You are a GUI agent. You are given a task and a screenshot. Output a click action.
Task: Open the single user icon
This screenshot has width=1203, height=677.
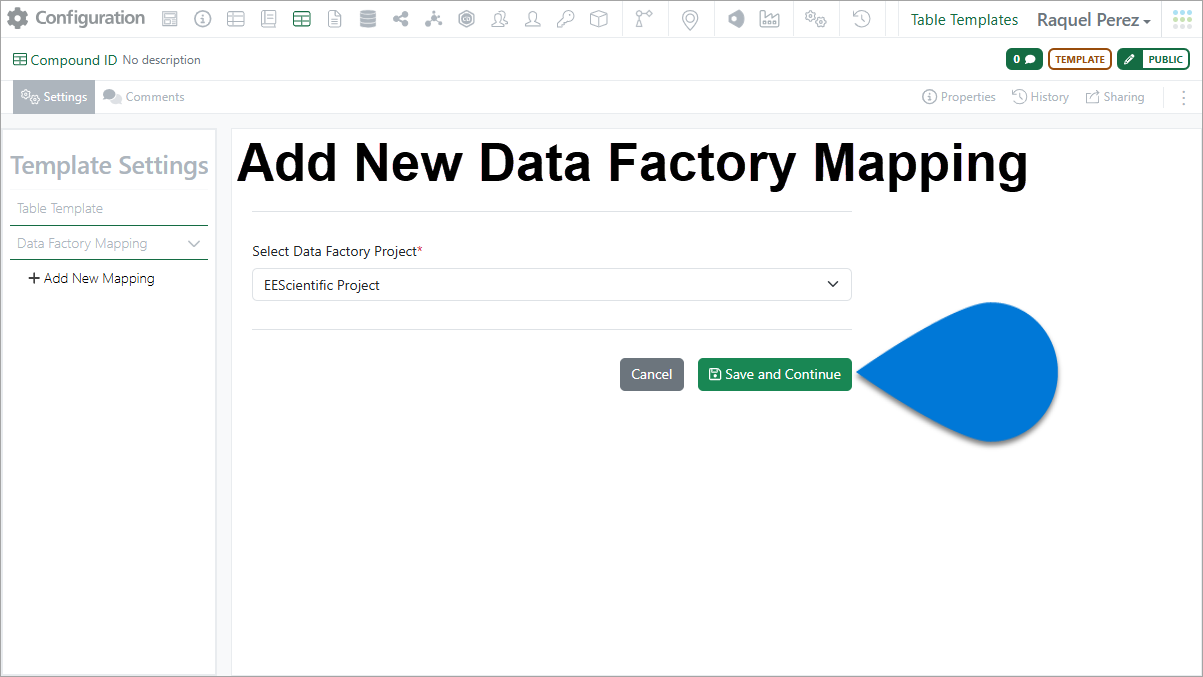[533, 19]
